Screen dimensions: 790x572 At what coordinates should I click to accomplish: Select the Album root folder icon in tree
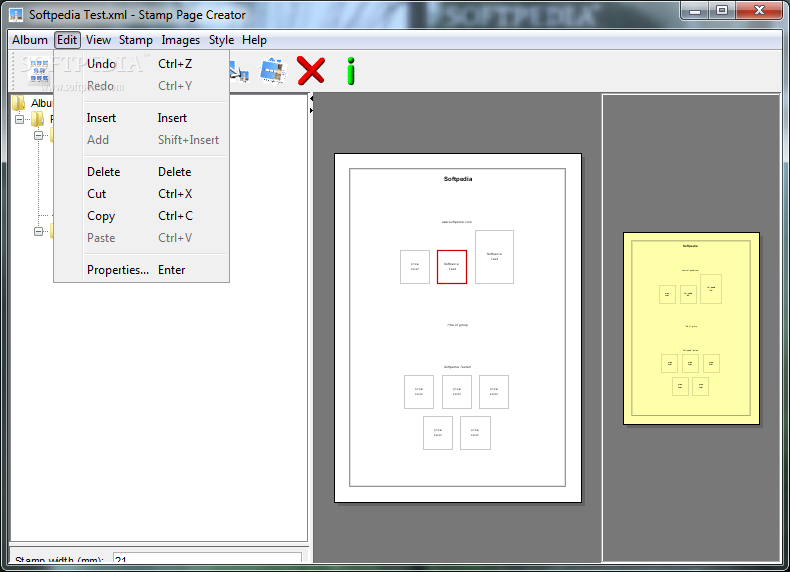pos(18,103)
